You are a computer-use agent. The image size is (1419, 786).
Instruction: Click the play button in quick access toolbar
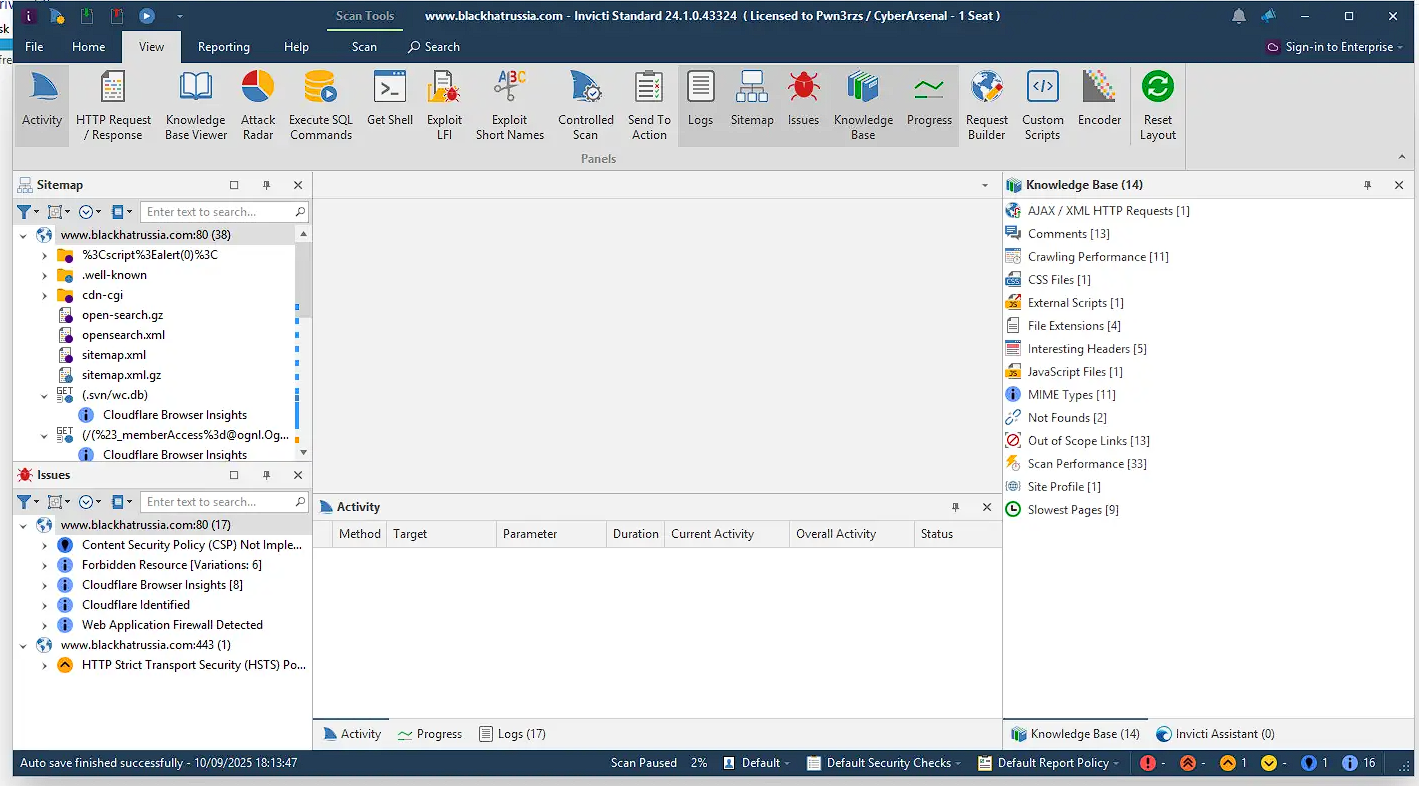coord(147,16)
